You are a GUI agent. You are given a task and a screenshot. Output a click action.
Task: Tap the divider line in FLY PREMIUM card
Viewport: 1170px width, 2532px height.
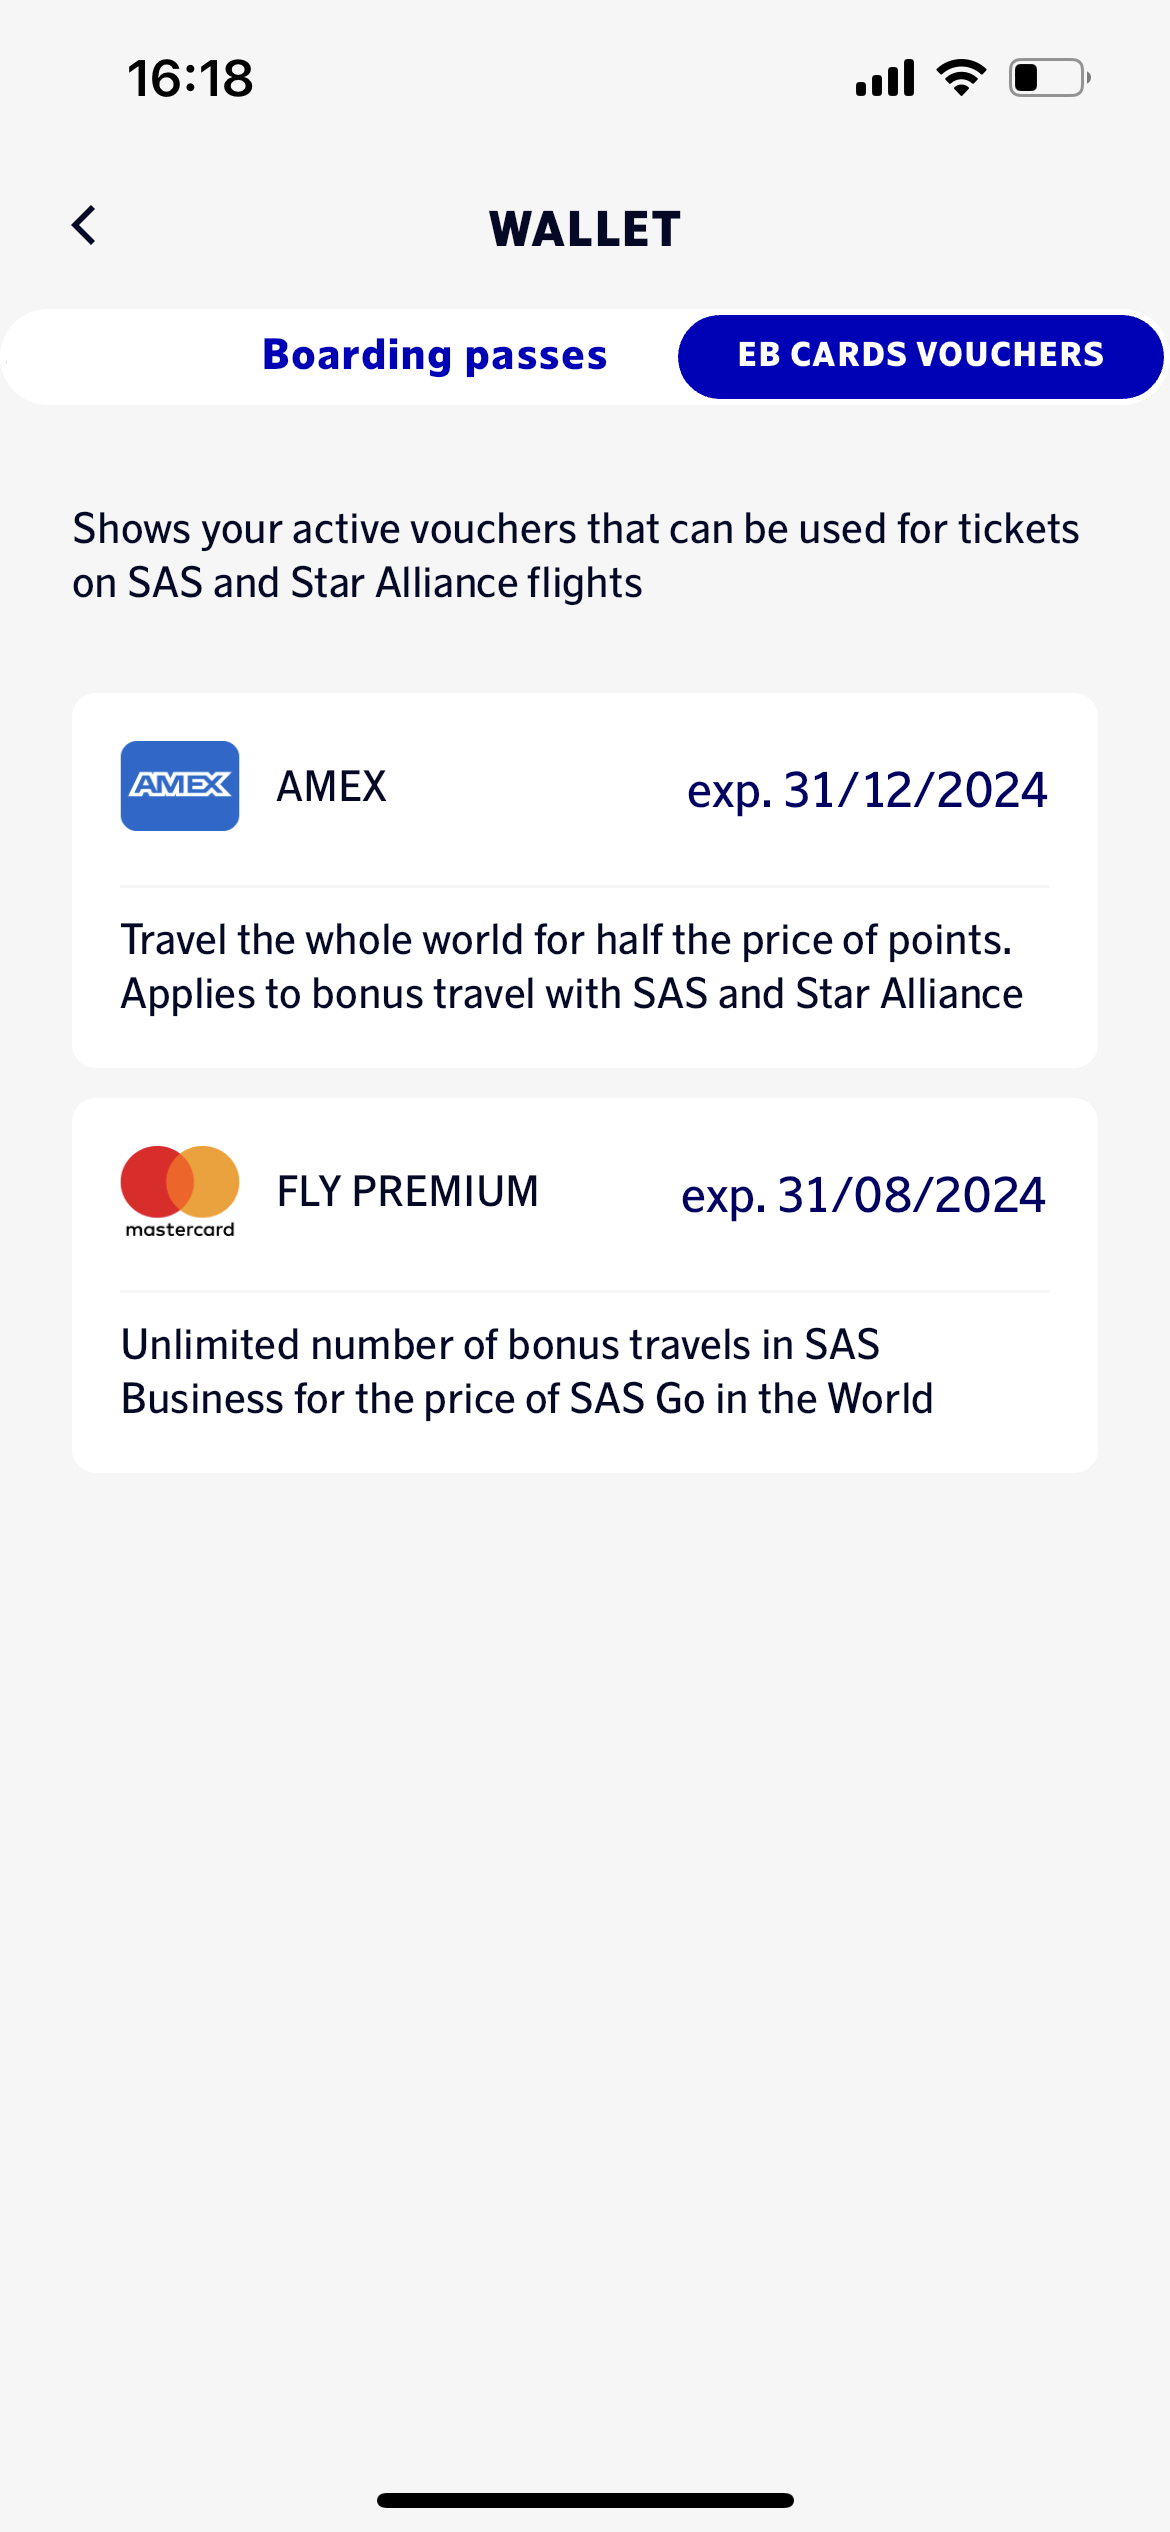click(x=585, y=1291)
